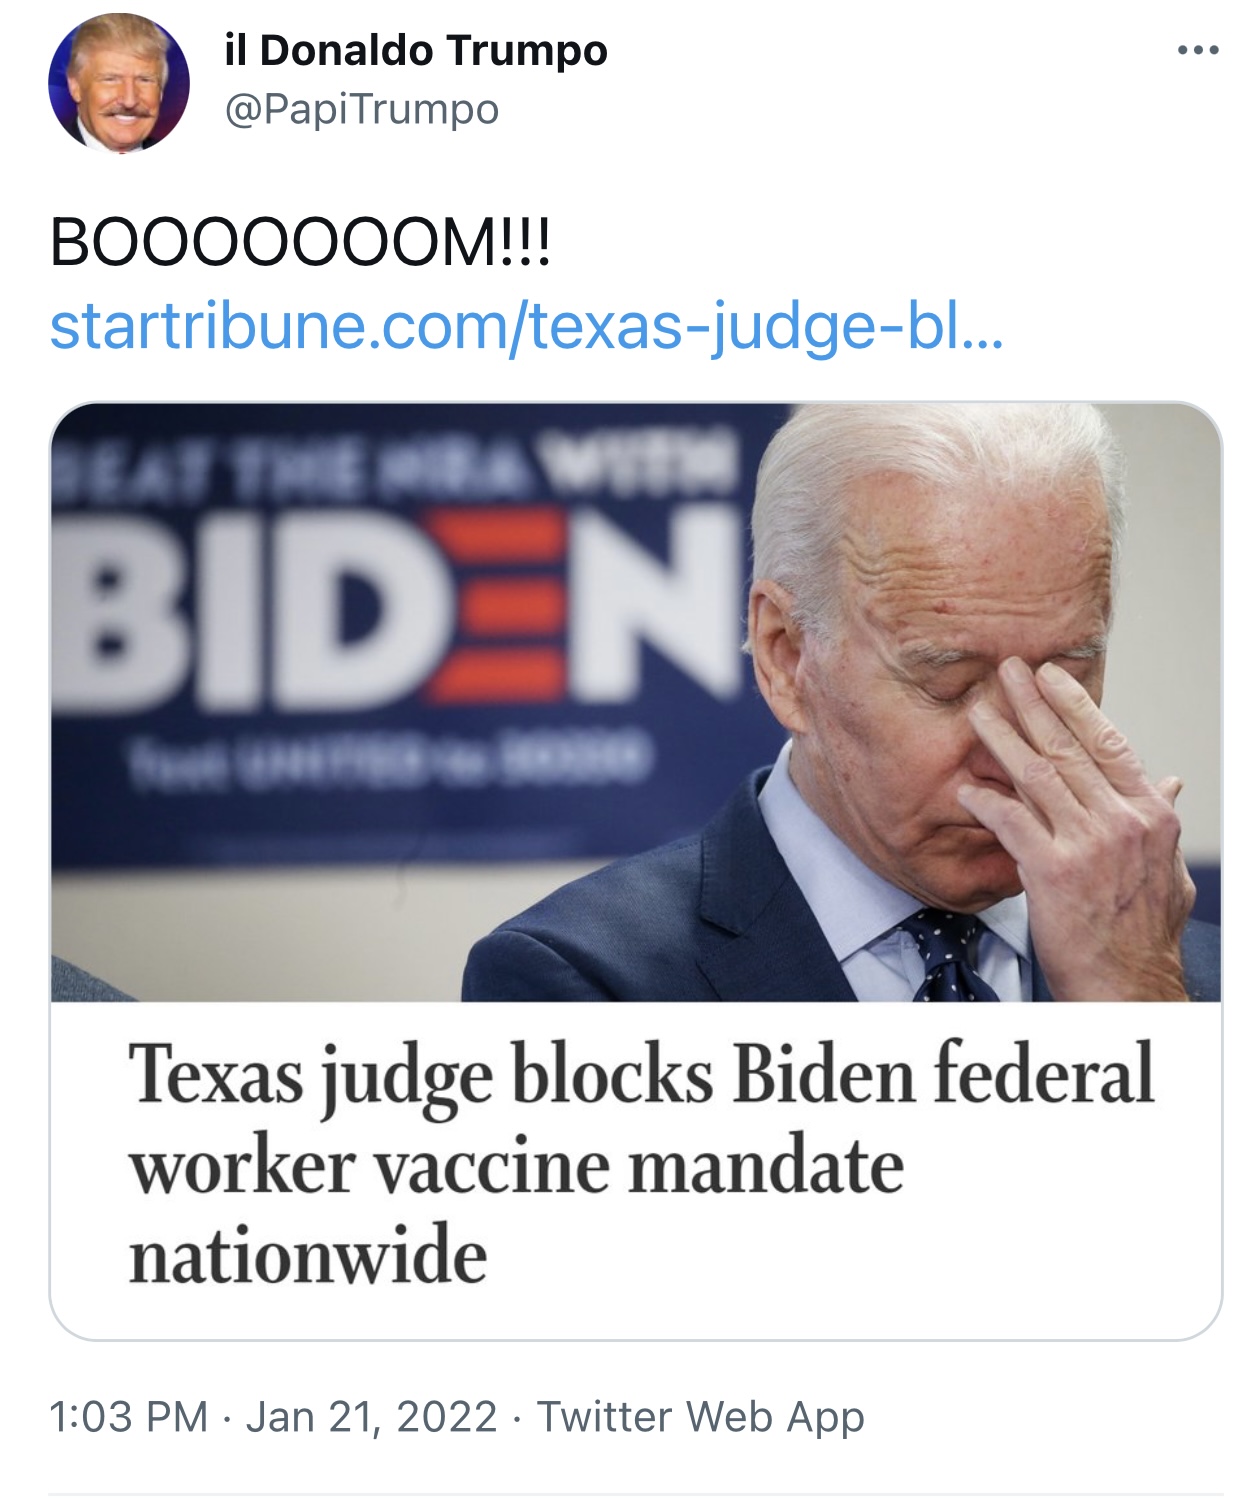This screenshot has height=1507, width=1241.
Task: Open the article card photo of Biden
Action: click(636, 702)
